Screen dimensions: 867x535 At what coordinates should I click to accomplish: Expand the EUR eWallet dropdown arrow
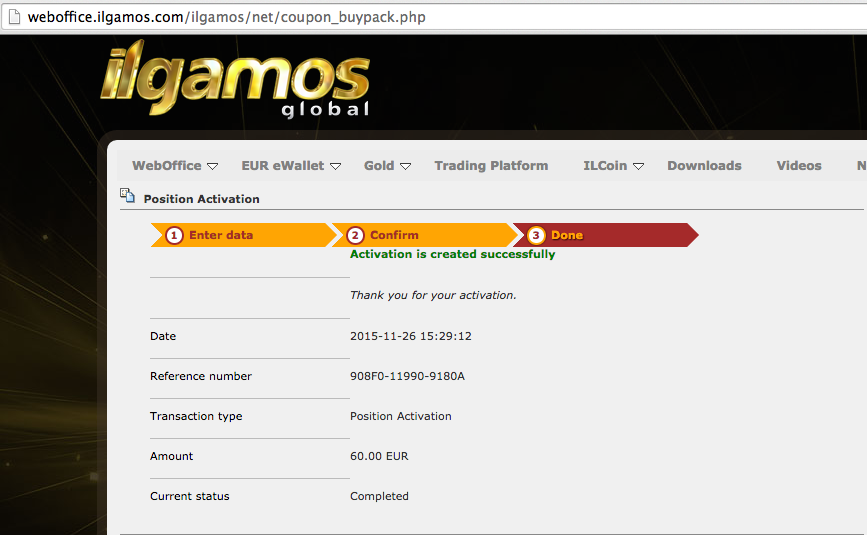click(x=336, y=166)
